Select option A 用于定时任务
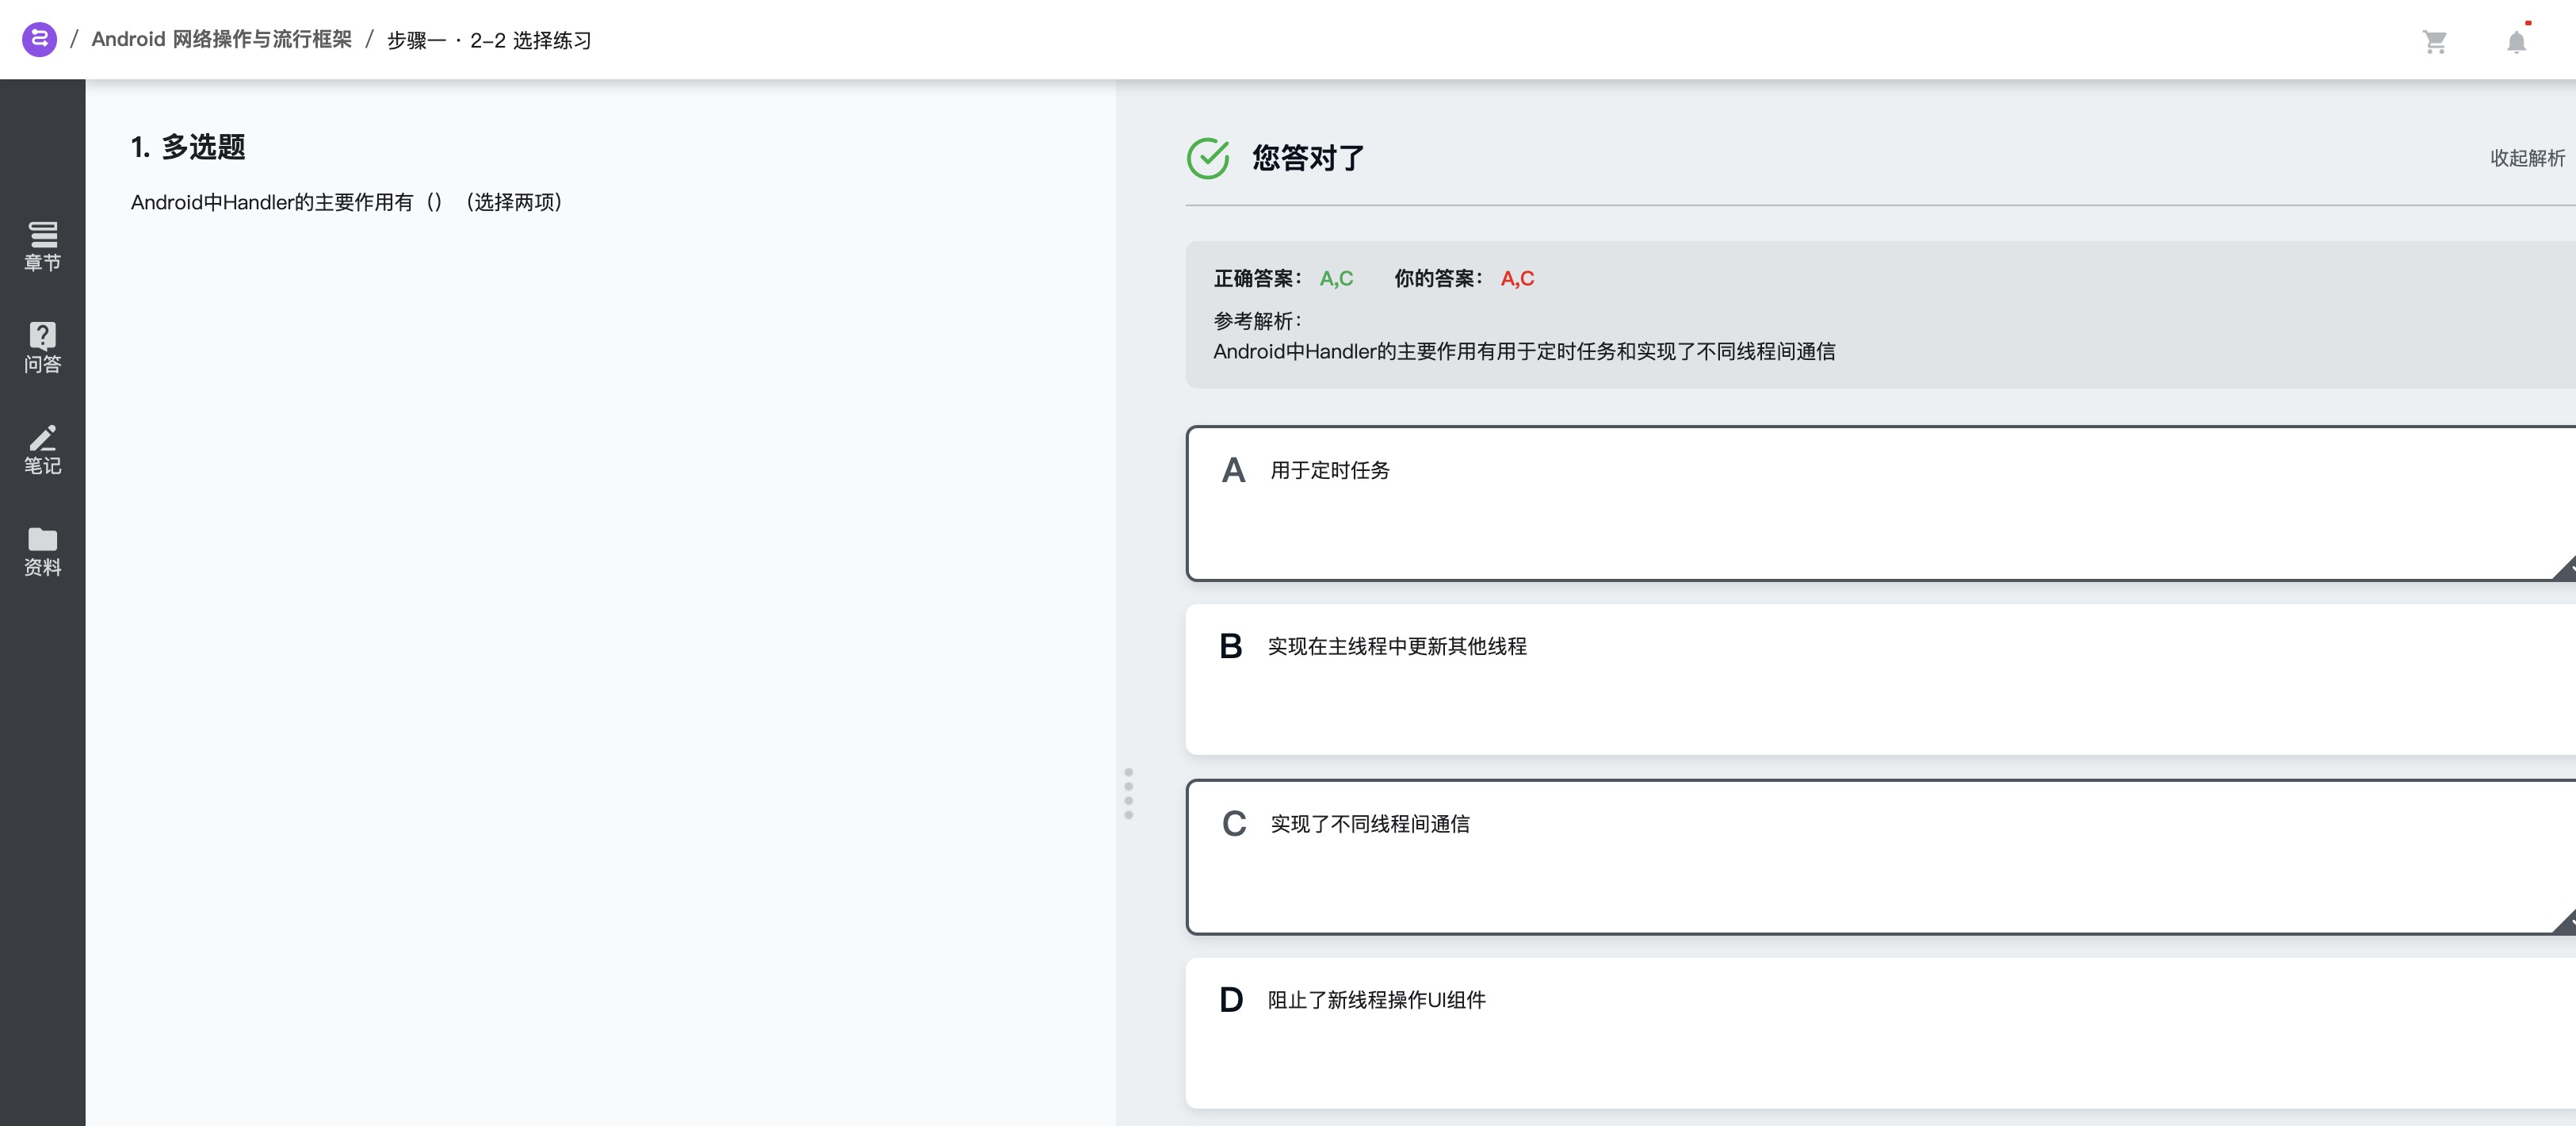The width and height of the screenshot is (2576, 1126). [1880, 503]
